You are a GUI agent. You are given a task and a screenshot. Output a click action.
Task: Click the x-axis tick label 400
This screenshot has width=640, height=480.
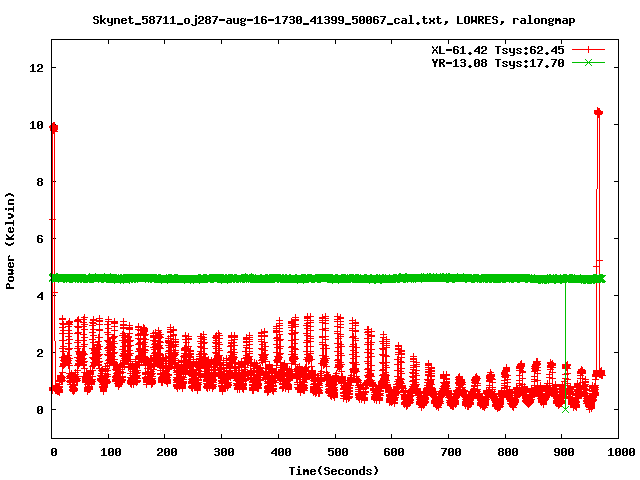(x=280, y=452)
